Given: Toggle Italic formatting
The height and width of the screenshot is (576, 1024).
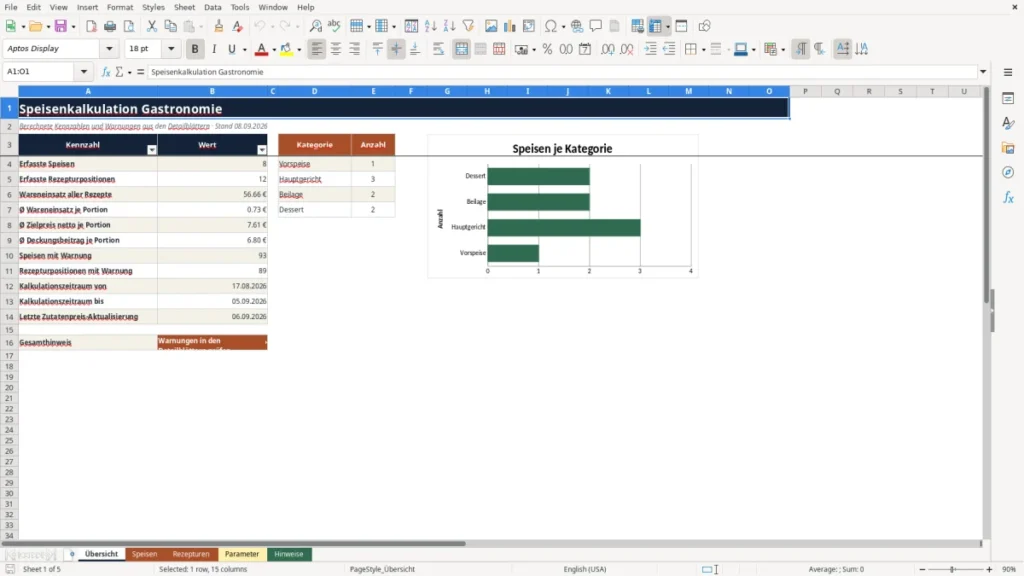Looking at the screenshot, I should (214, 49).
